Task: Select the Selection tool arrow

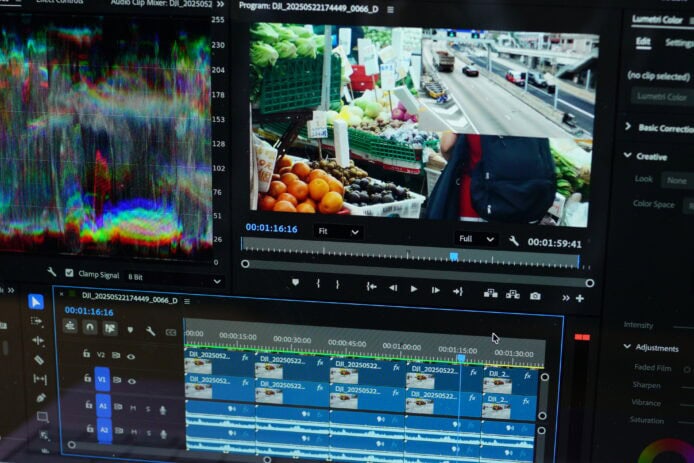Action: click(x=36, y=302)
